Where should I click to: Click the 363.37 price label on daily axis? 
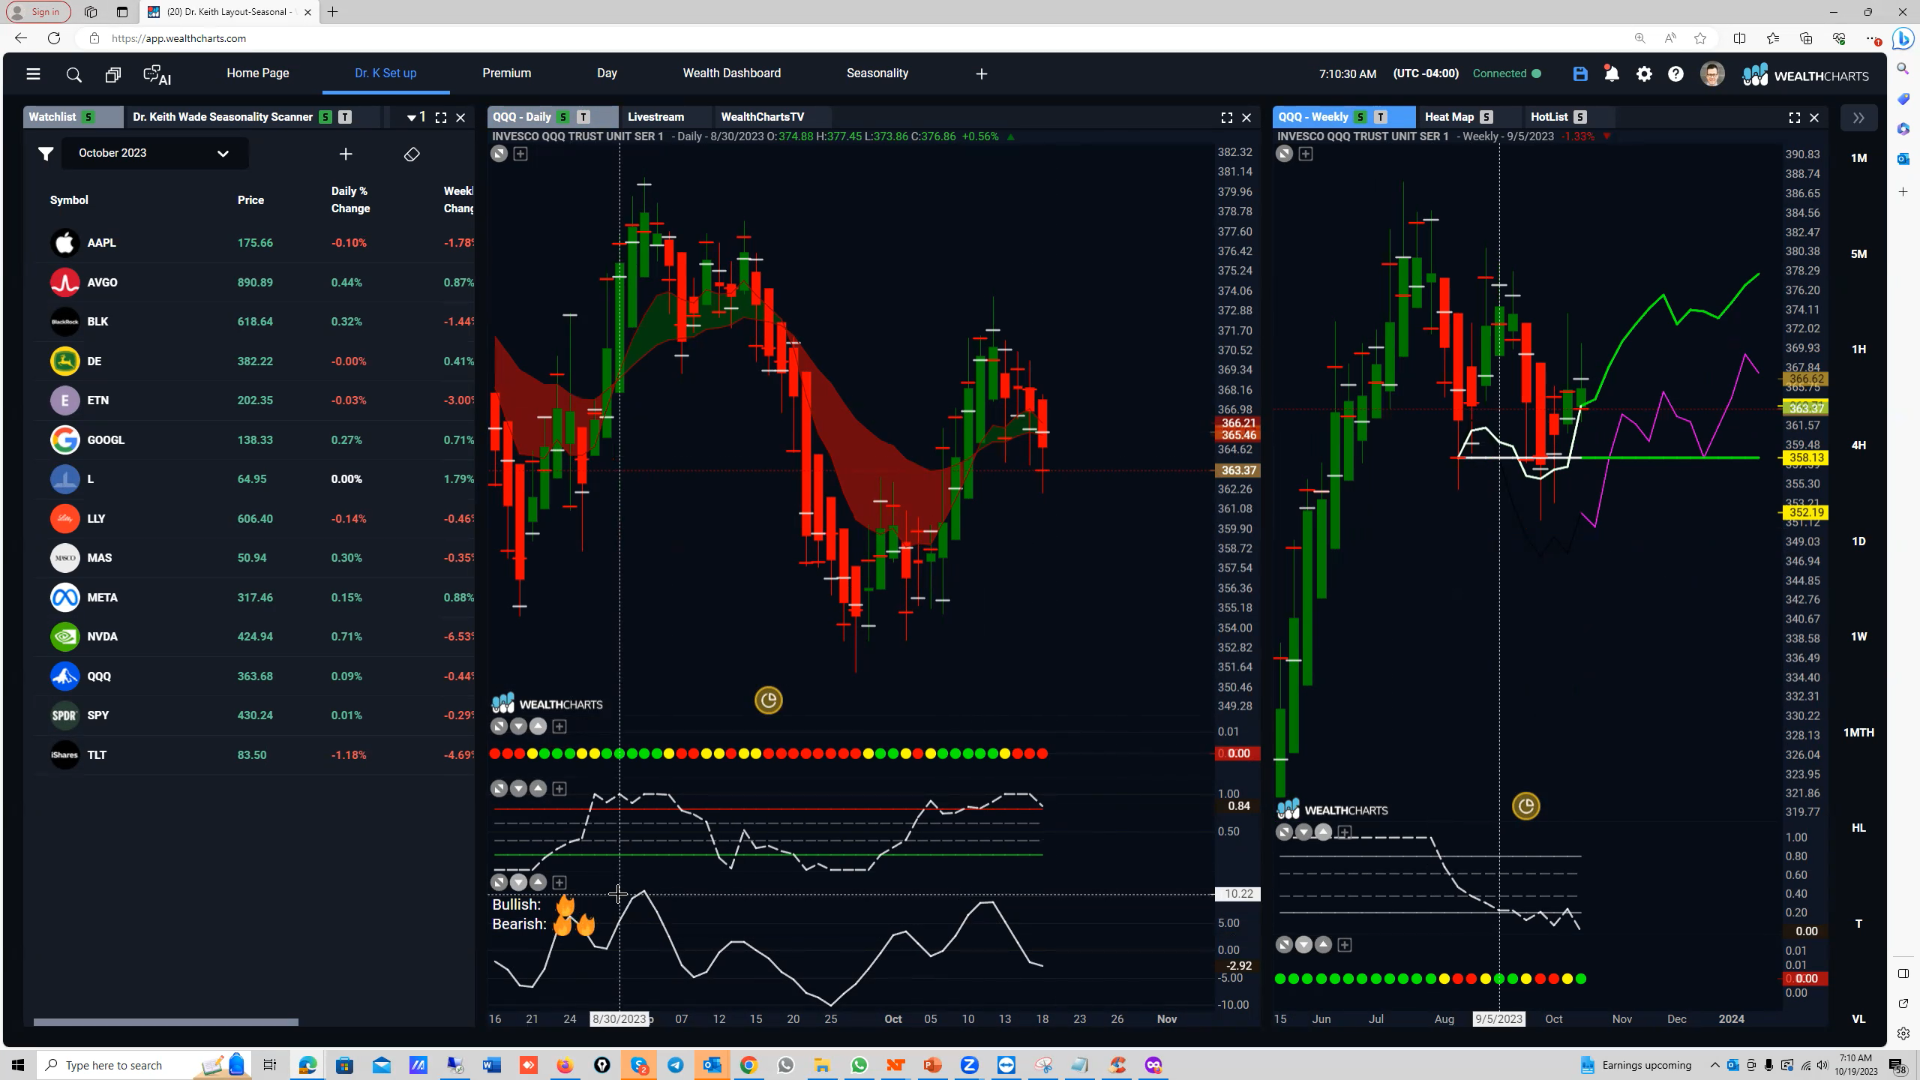[x=1237, y=471]
